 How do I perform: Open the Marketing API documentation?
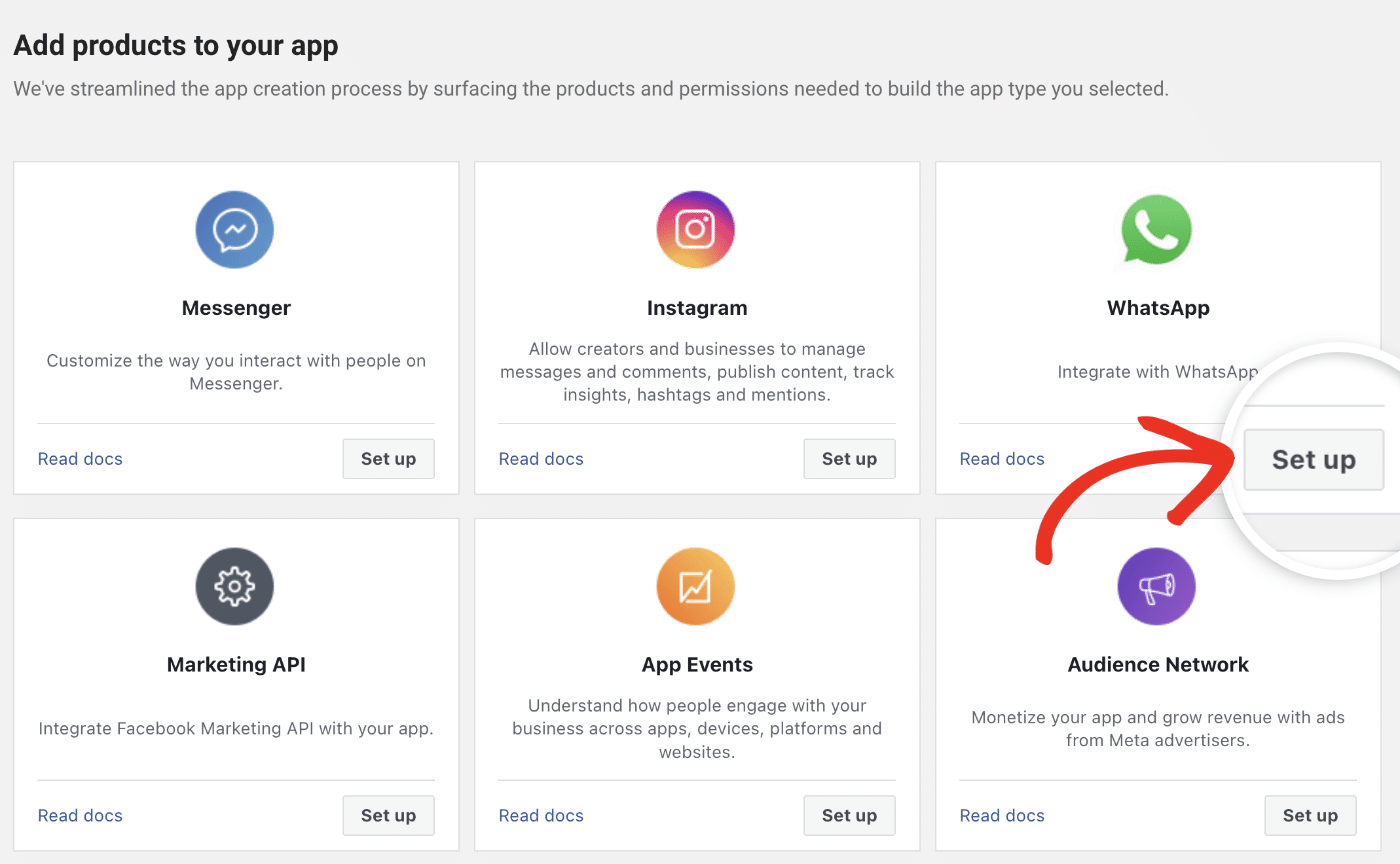[x=80, y=815]
